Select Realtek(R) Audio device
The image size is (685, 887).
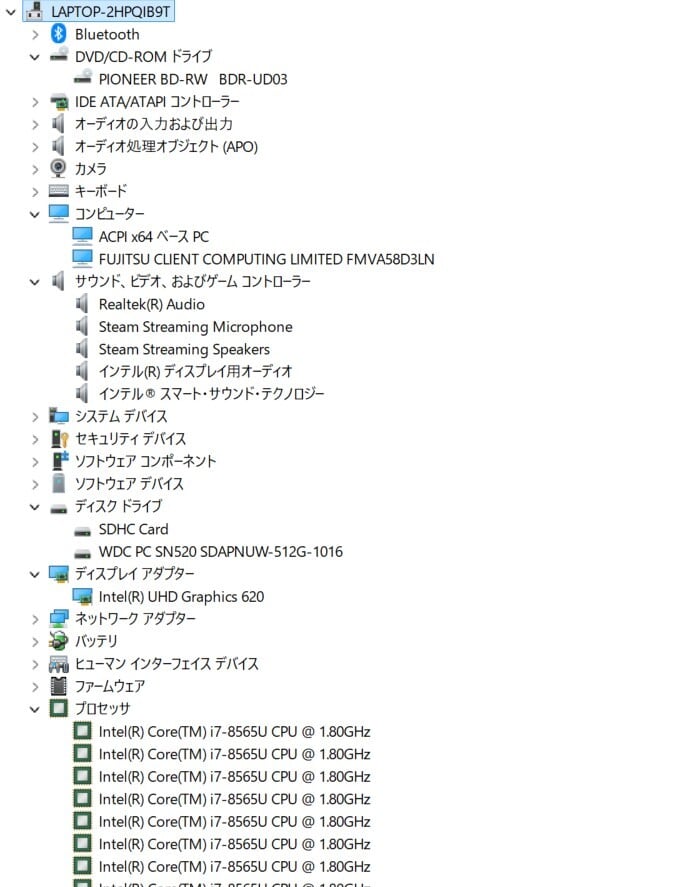point(152,304)
